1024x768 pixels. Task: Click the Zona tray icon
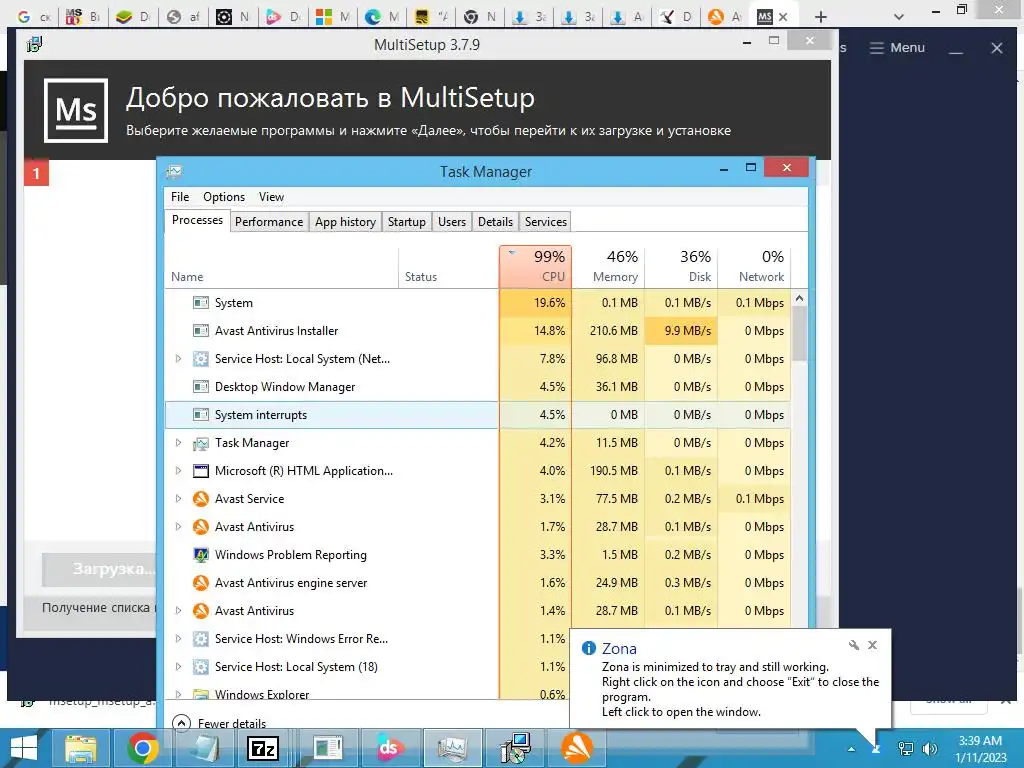[x=877, y=749]
